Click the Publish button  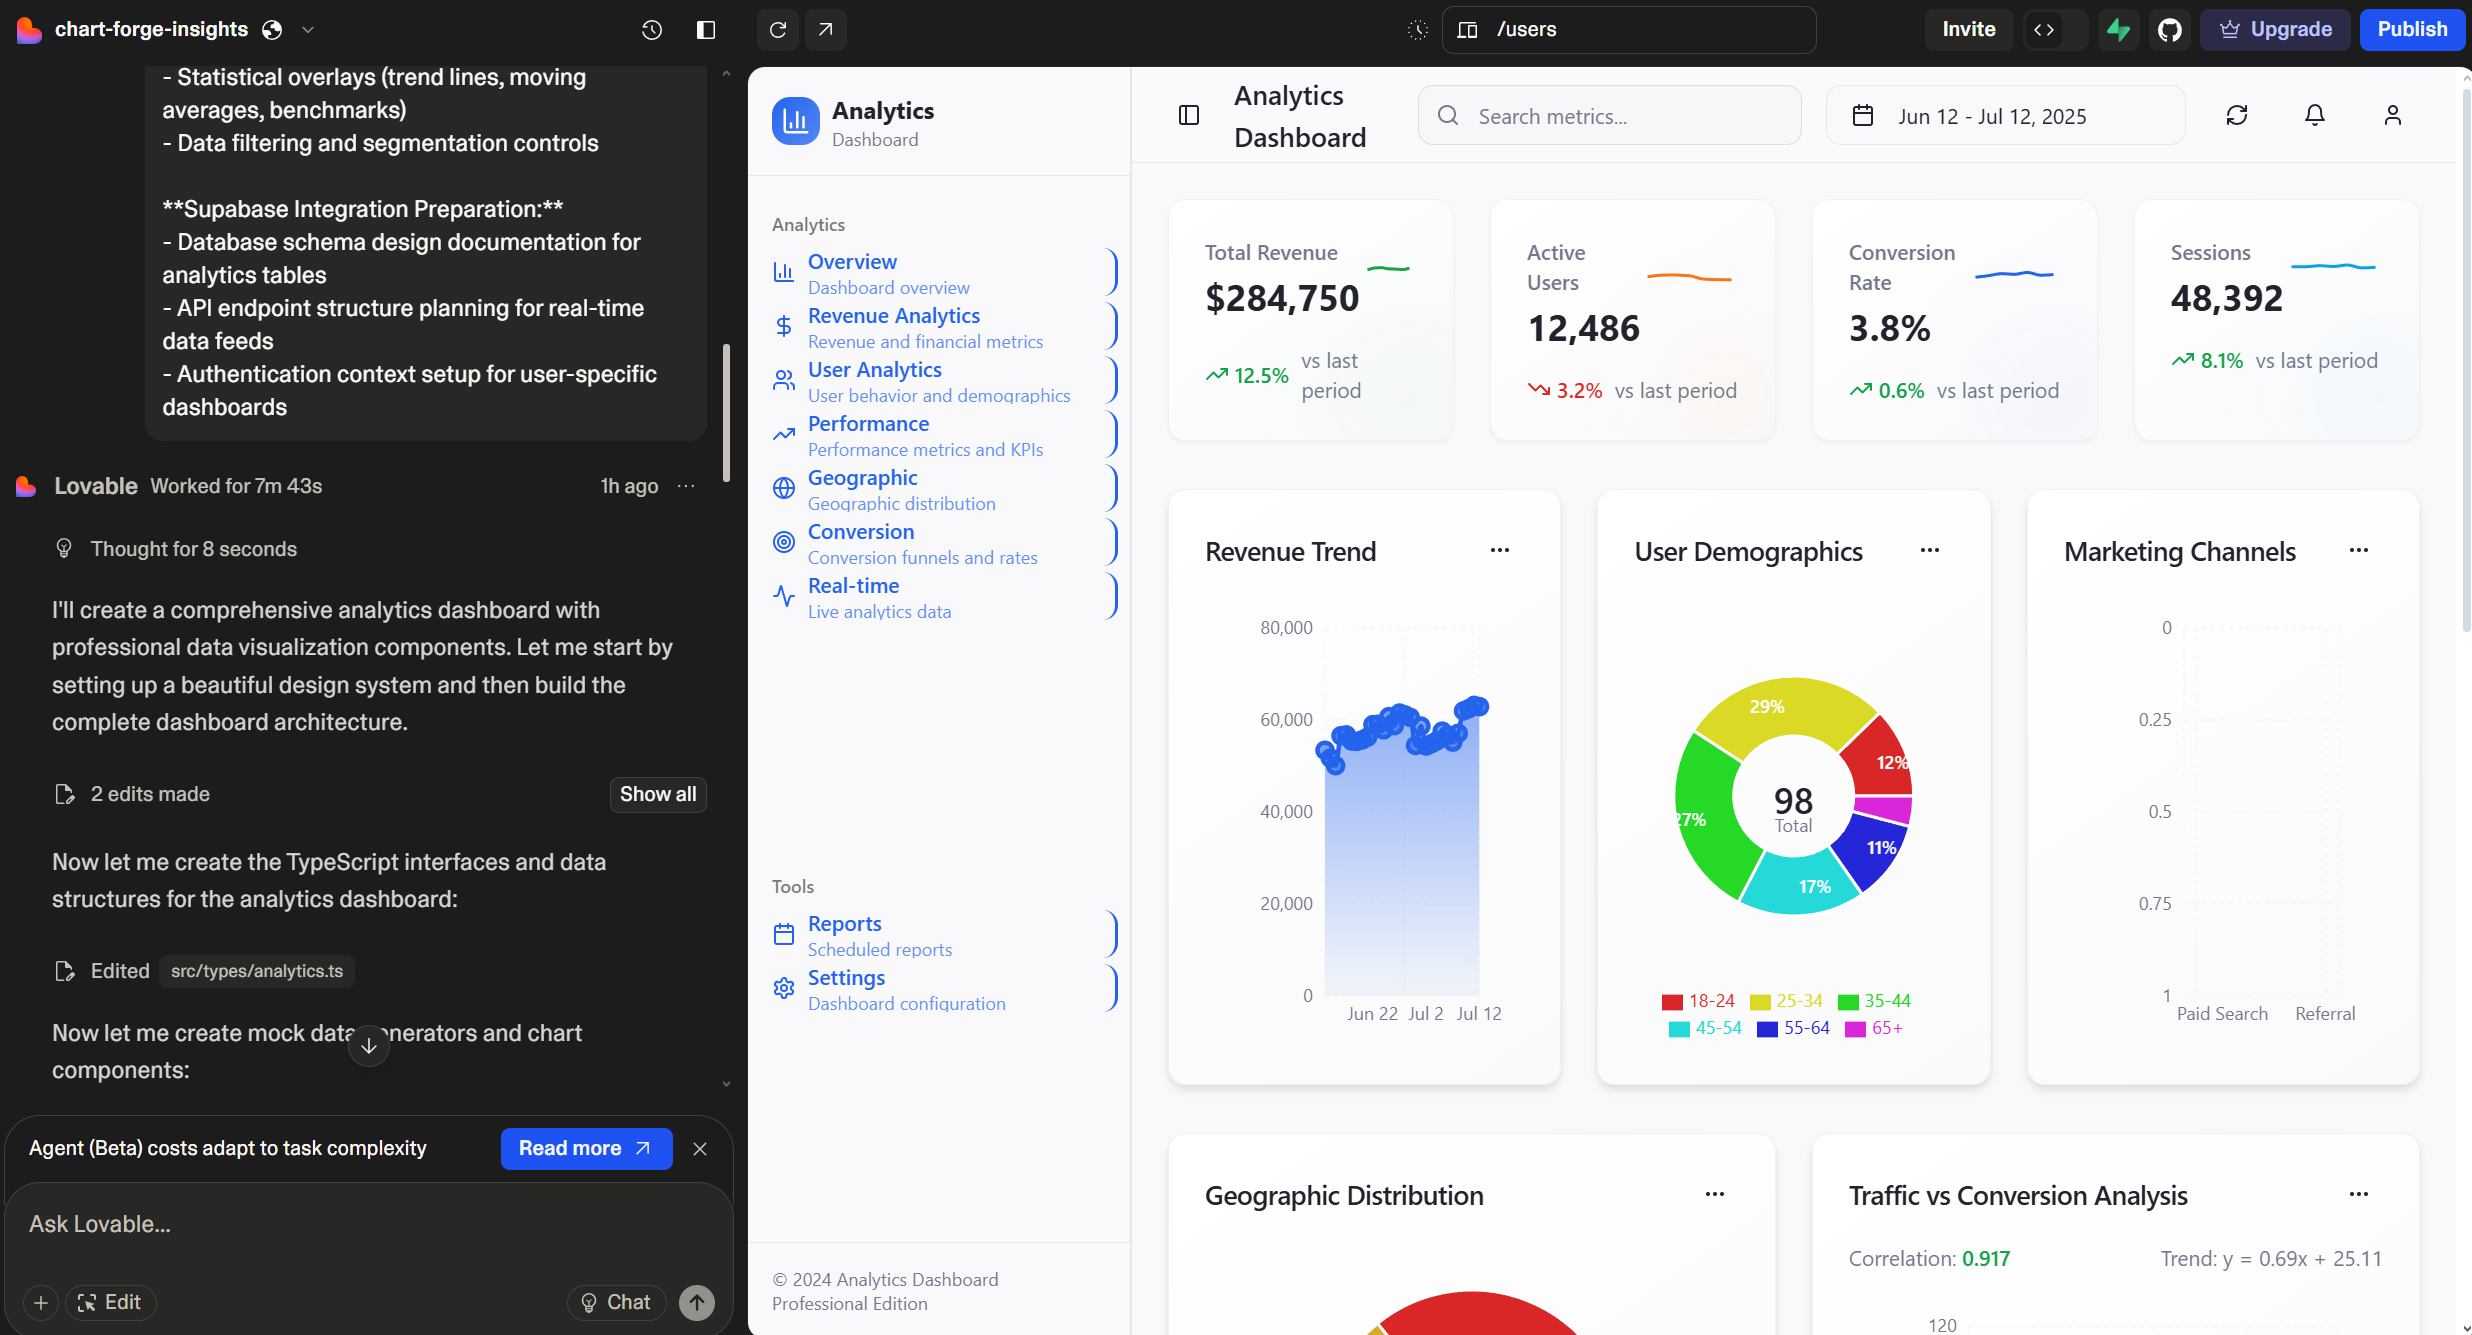pos(2412,30)
